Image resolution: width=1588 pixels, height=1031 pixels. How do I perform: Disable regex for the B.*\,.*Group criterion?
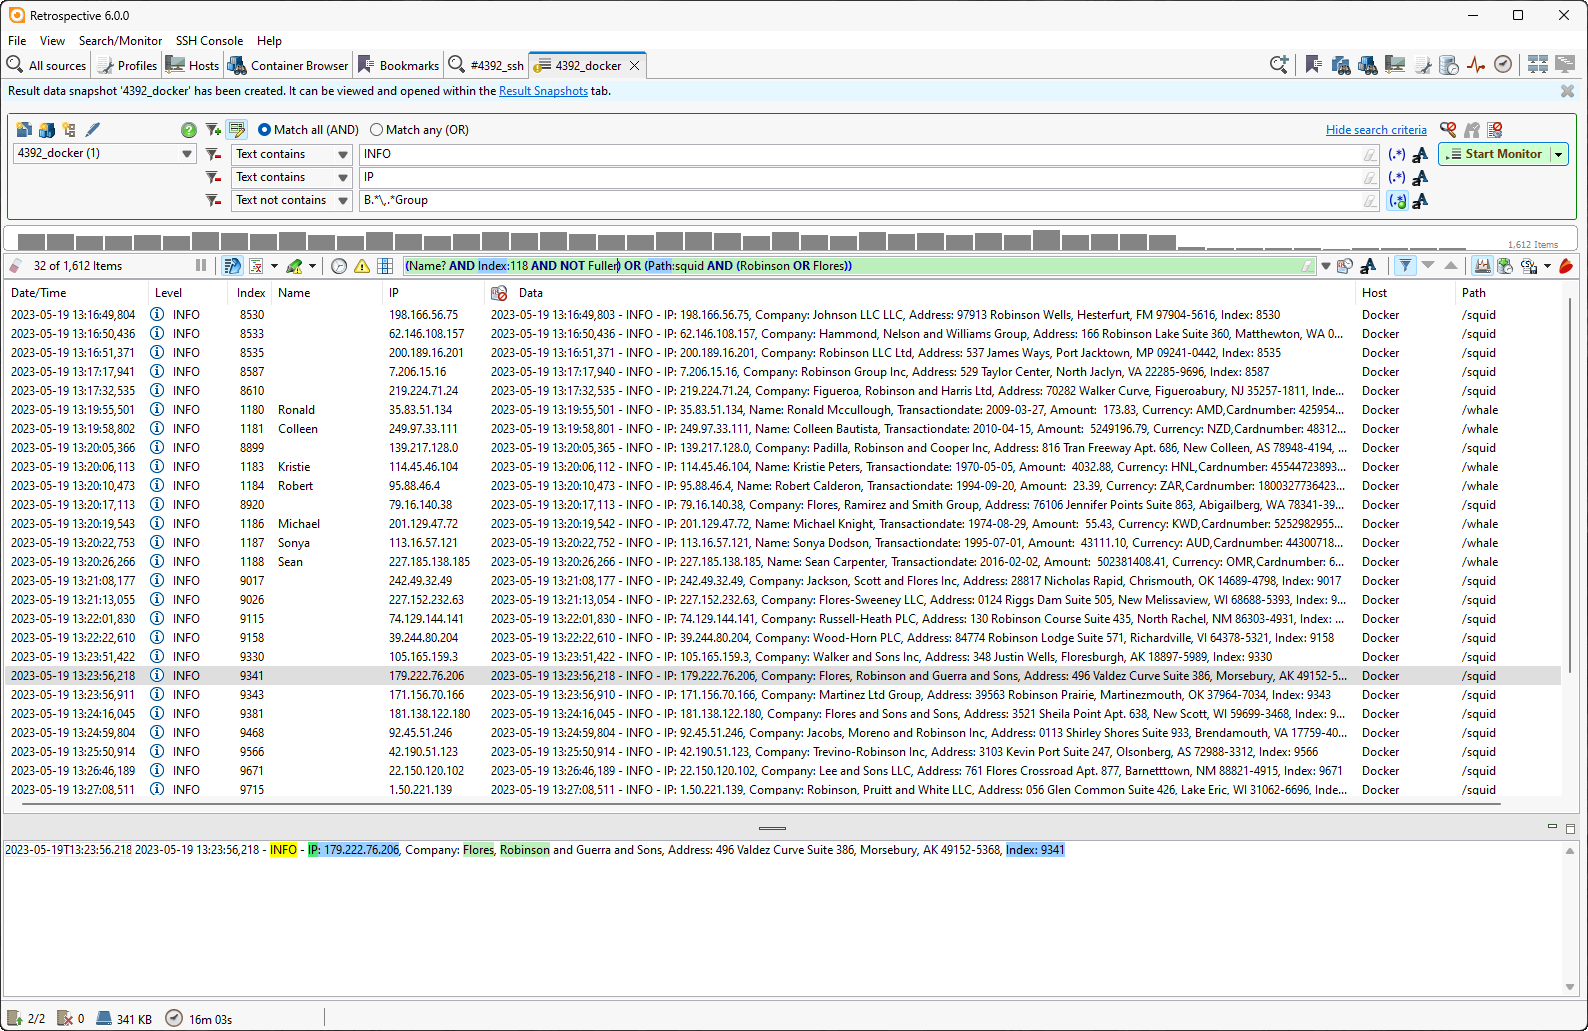1397,200
